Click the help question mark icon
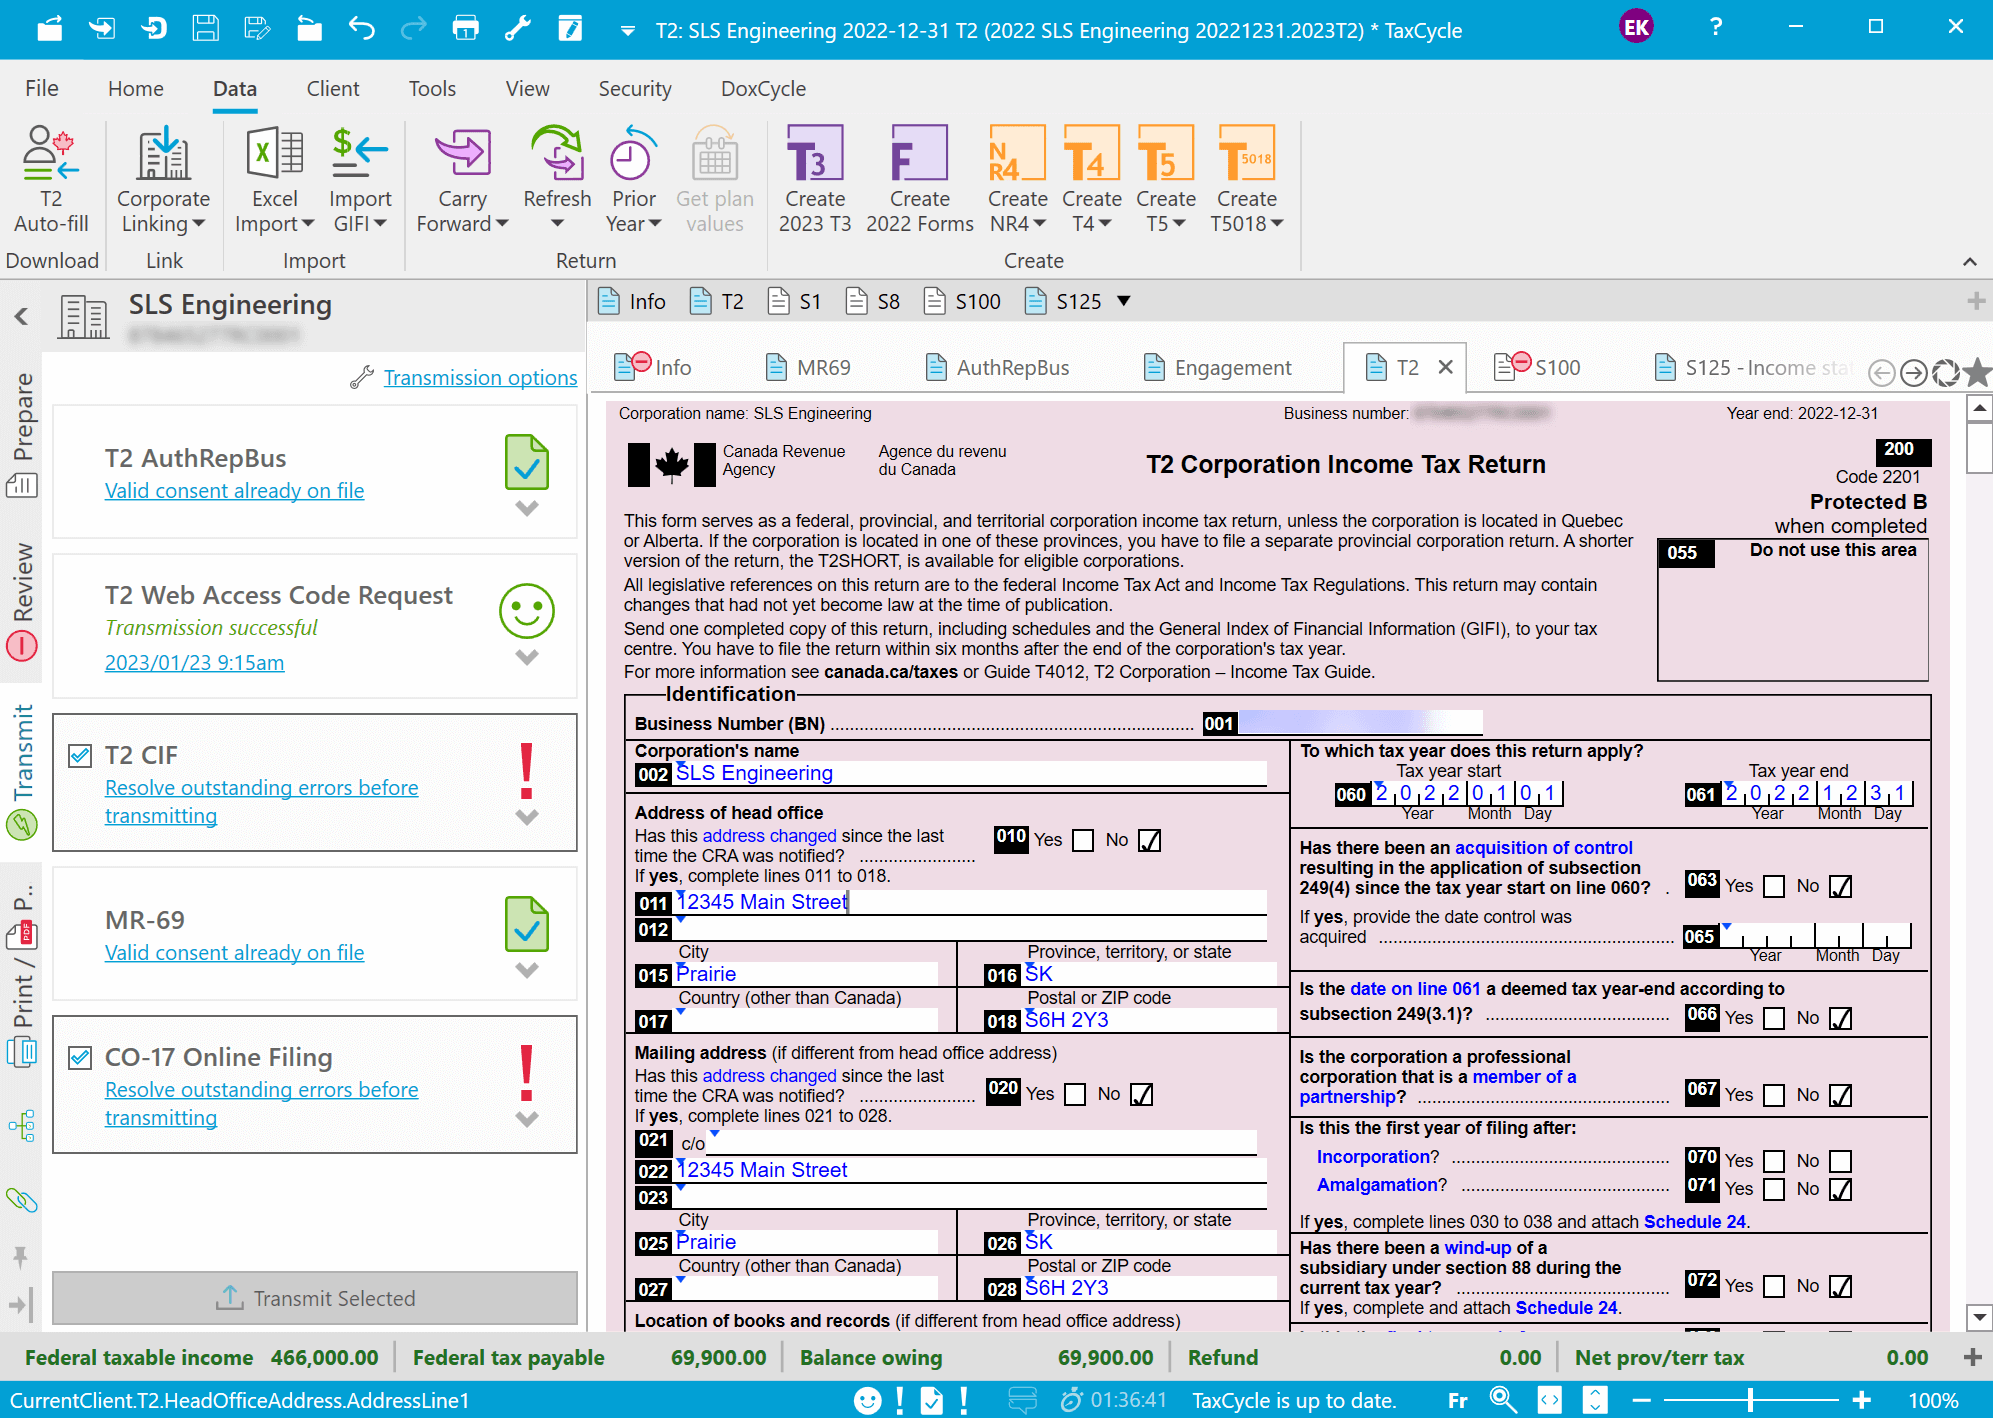Viewport: 1993px width, 1418px height. pyautogui.click(x=1716, y=27)
